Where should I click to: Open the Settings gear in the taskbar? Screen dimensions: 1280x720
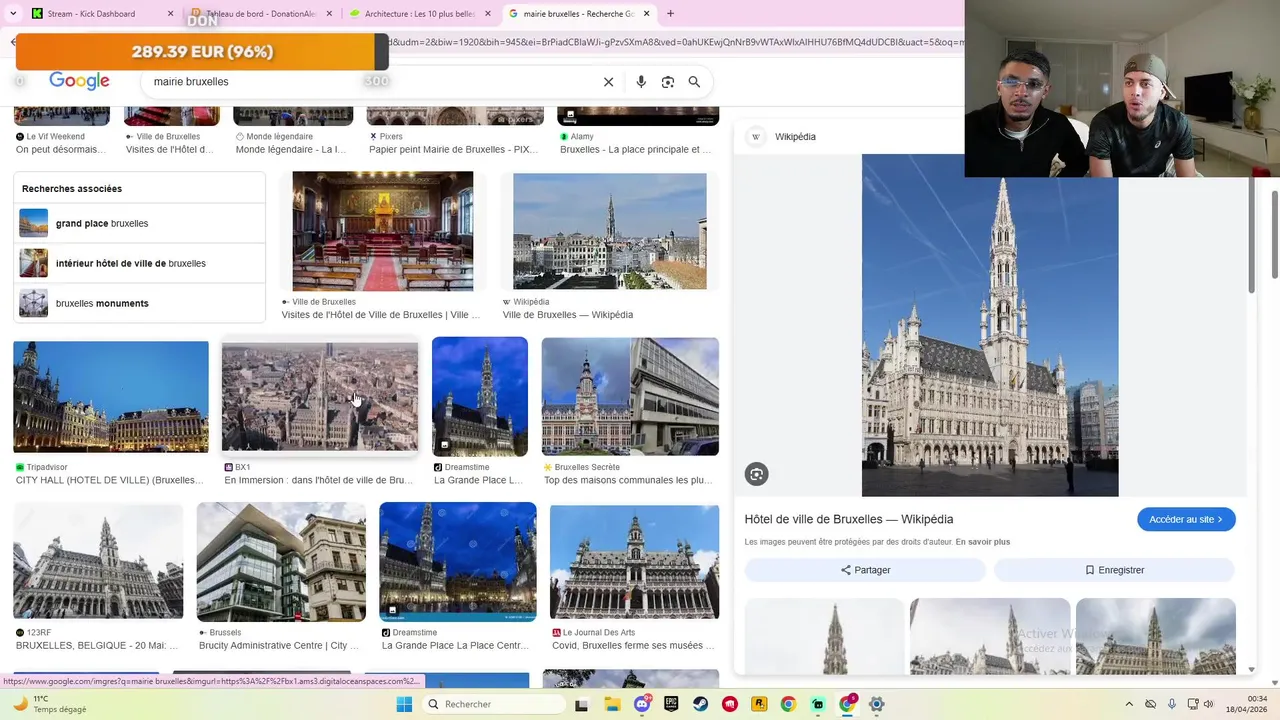click(876, 704)
